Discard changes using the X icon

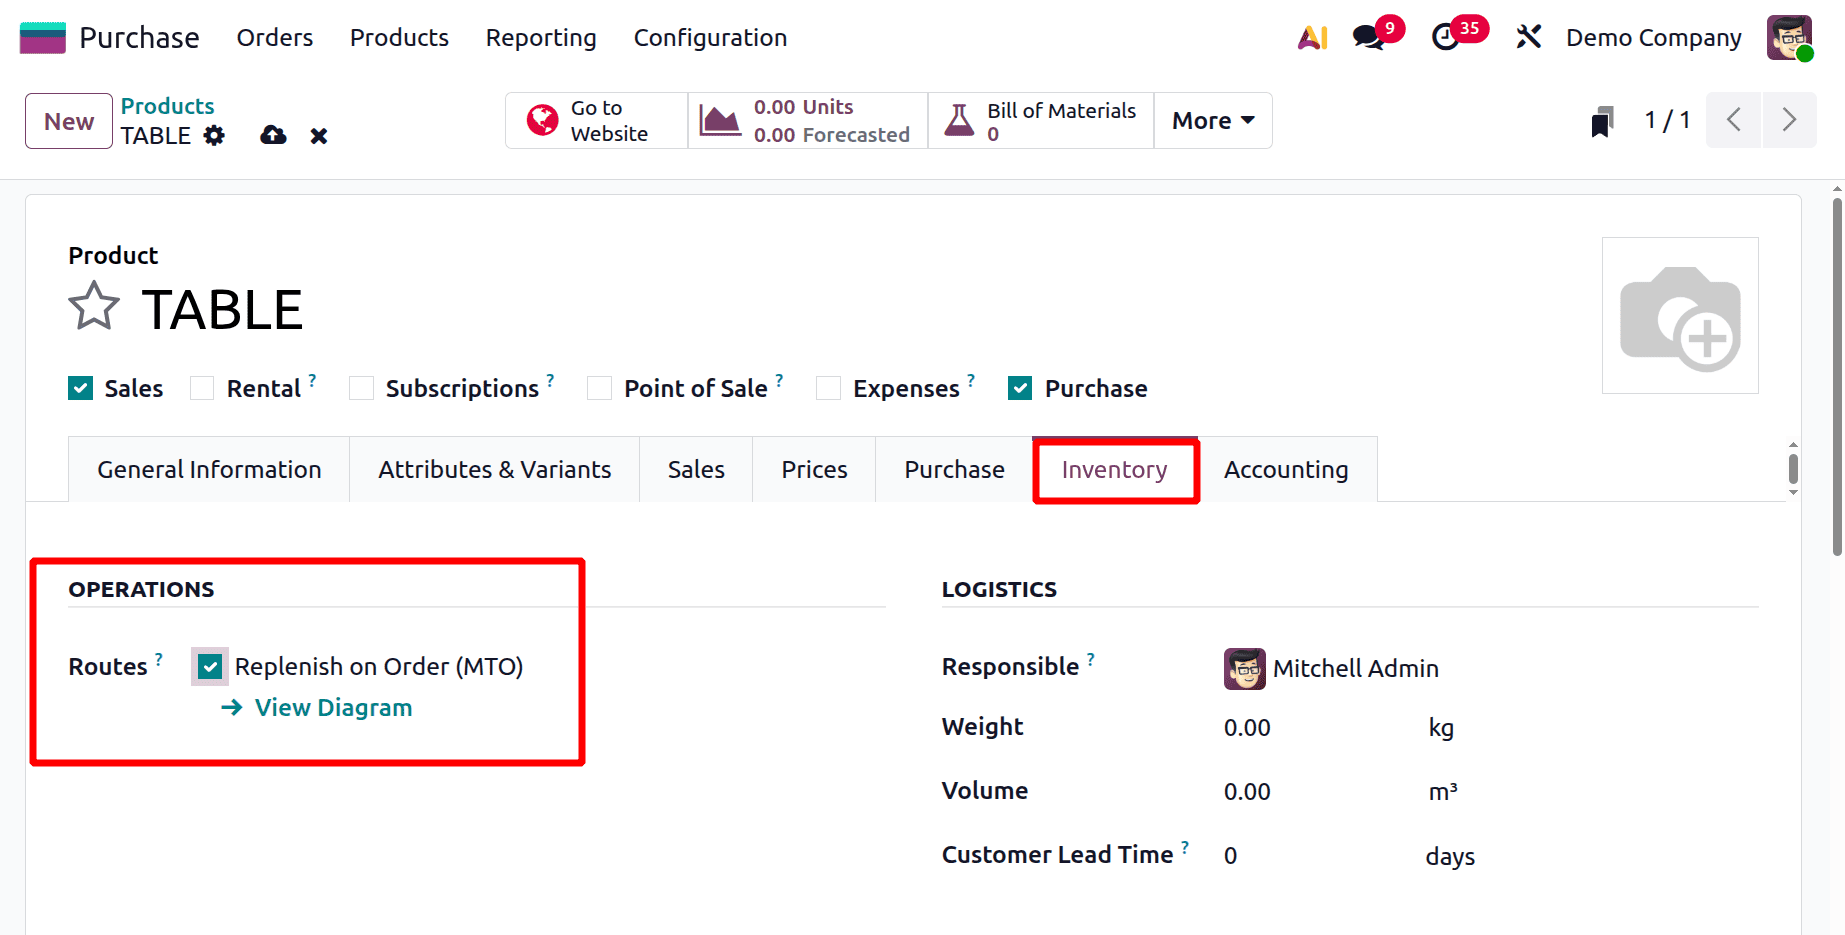click(x=318, y=135)
